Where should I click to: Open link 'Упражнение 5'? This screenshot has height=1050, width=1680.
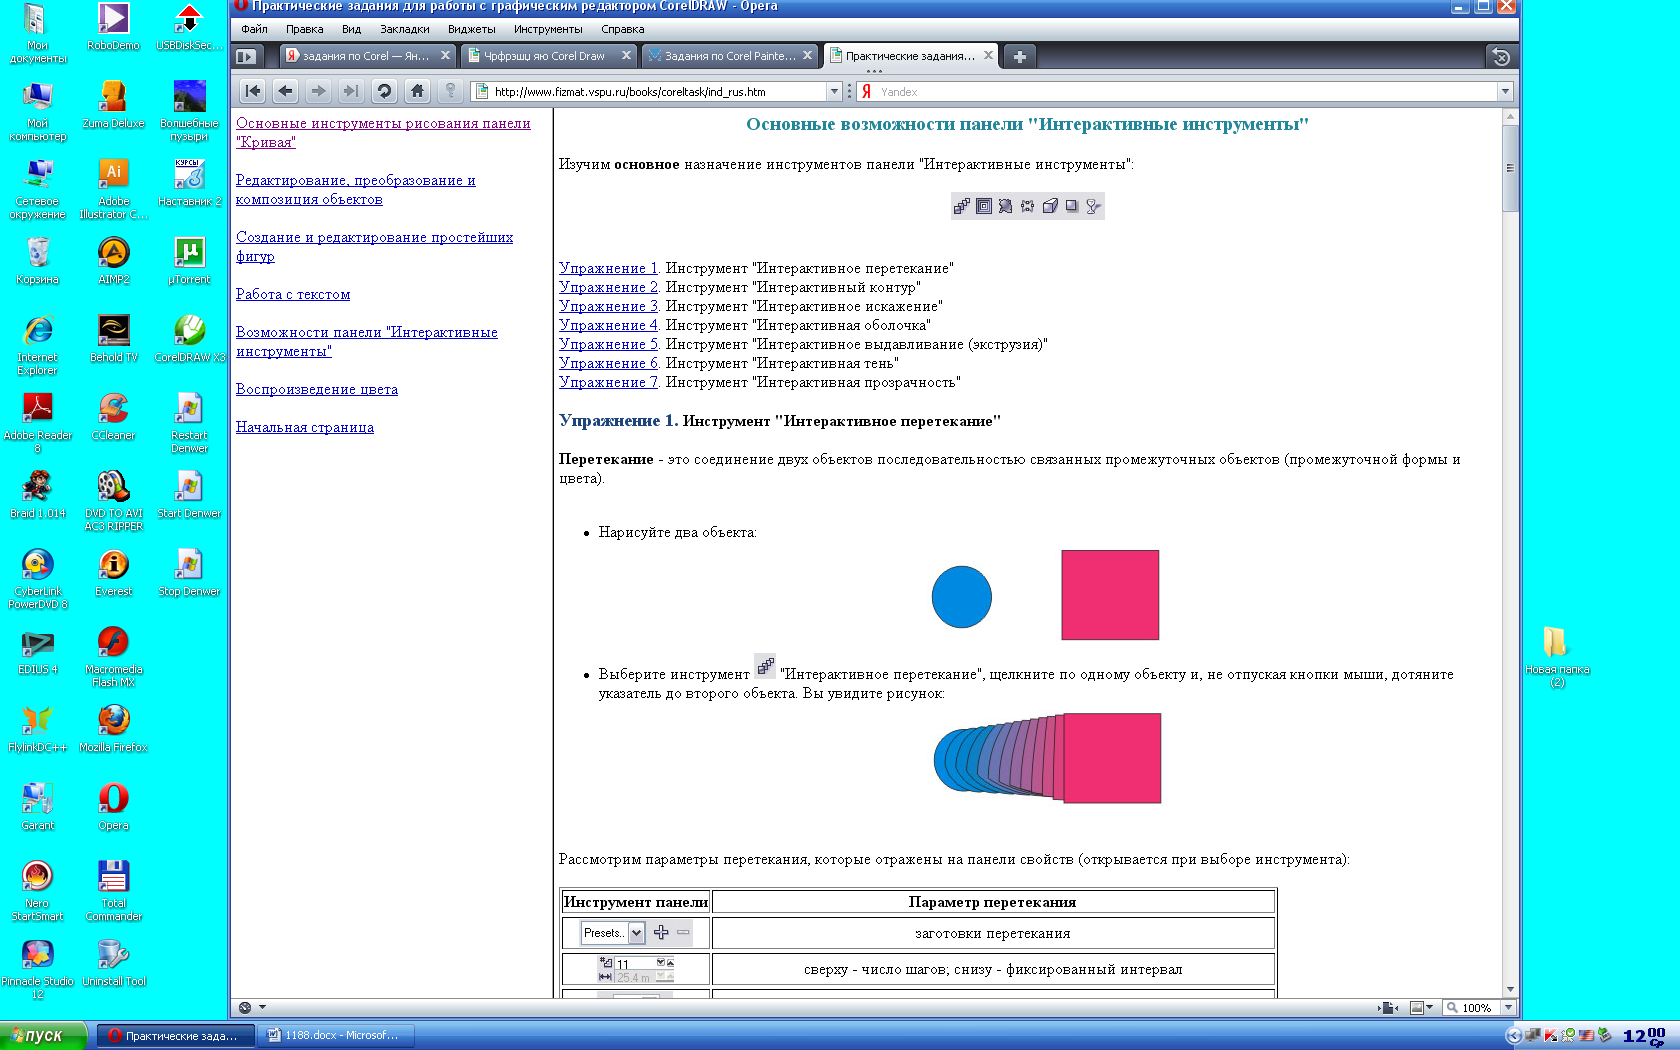point(608,344)
